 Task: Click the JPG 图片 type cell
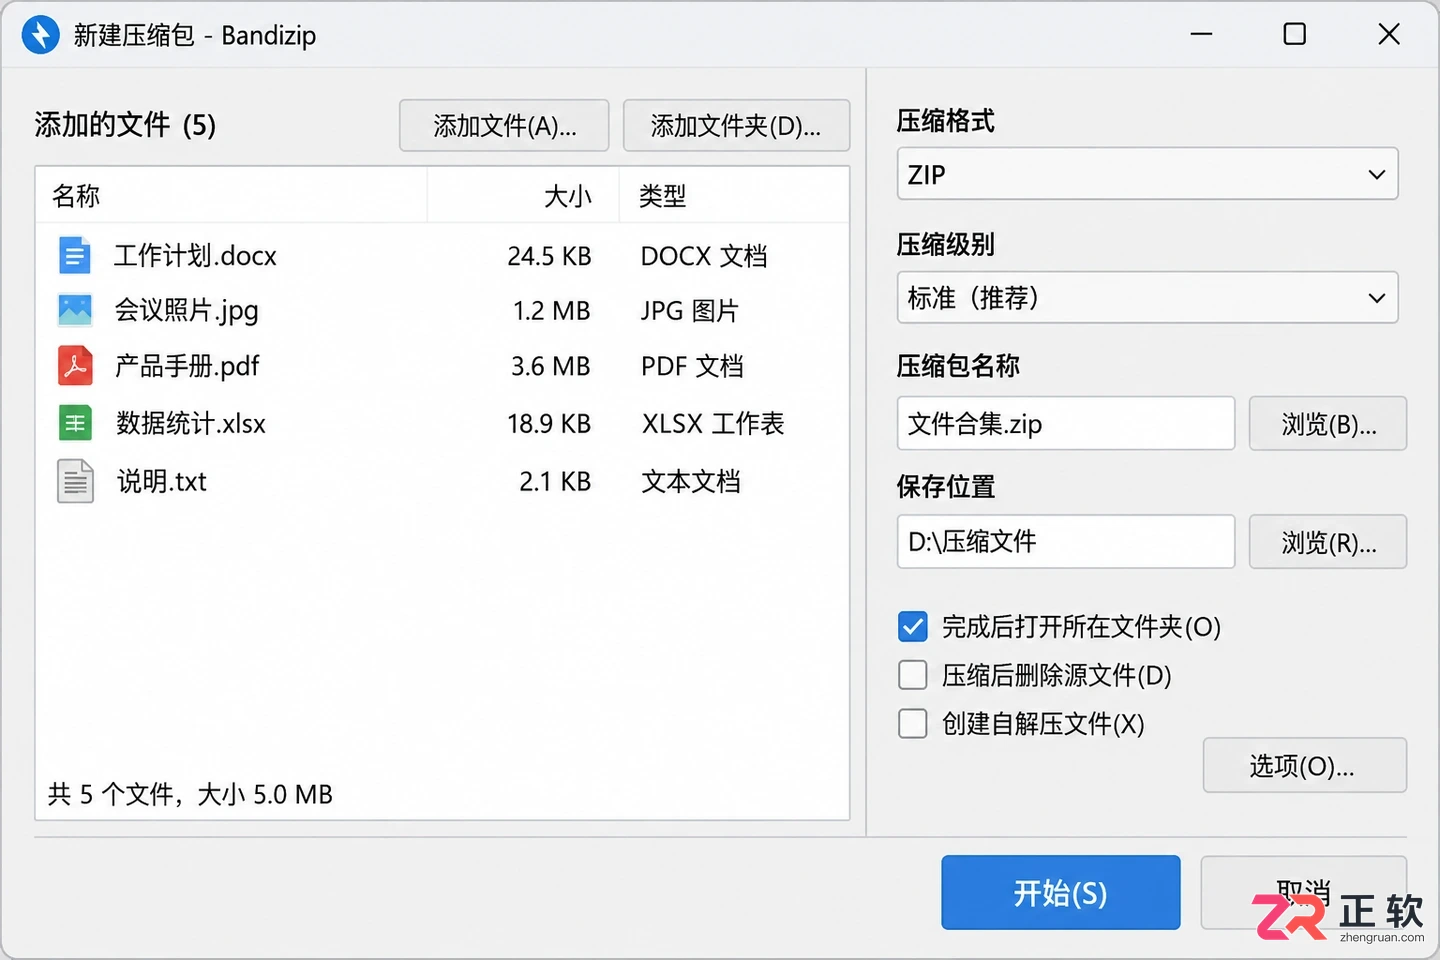coord(689,311)
